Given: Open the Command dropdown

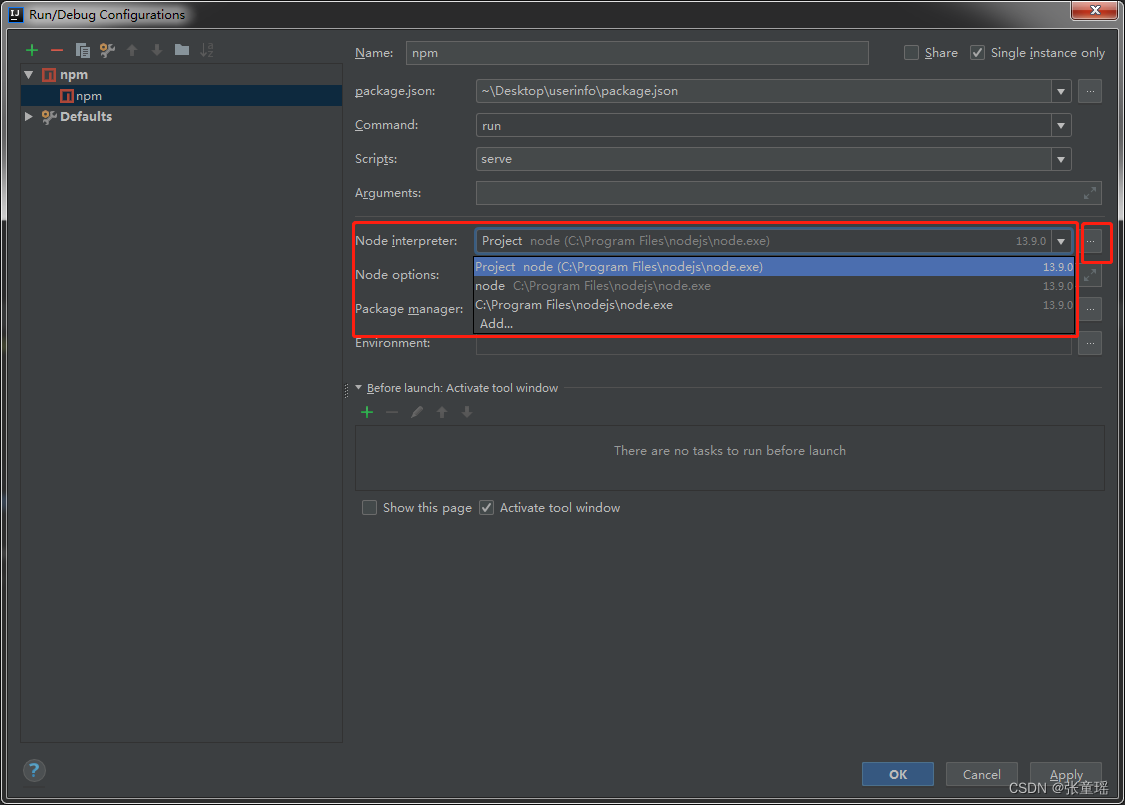Looking at the screenshot, I should pyautogui.click(x=1060, y=125).
